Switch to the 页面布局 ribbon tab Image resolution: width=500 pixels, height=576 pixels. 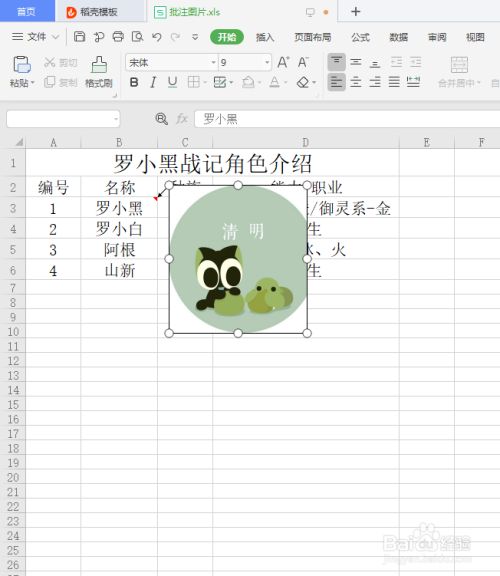(313, 37)
